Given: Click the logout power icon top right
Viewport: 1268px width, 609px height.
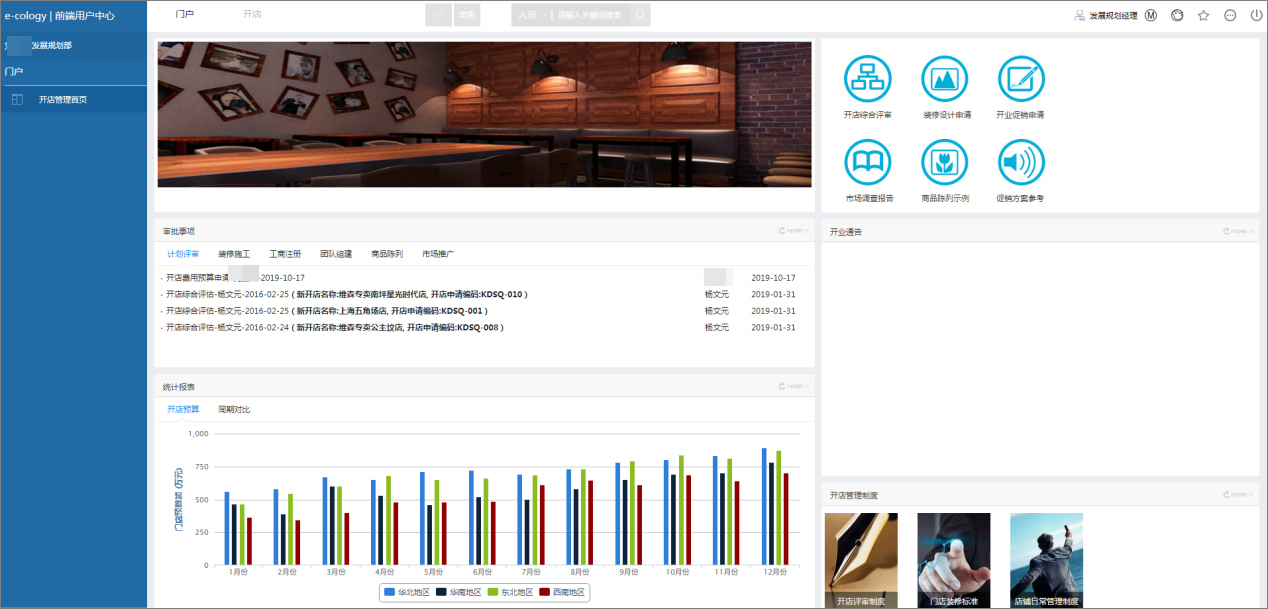Looking at the screenshot, I should pyautogui.click(x=1255, y=15).
